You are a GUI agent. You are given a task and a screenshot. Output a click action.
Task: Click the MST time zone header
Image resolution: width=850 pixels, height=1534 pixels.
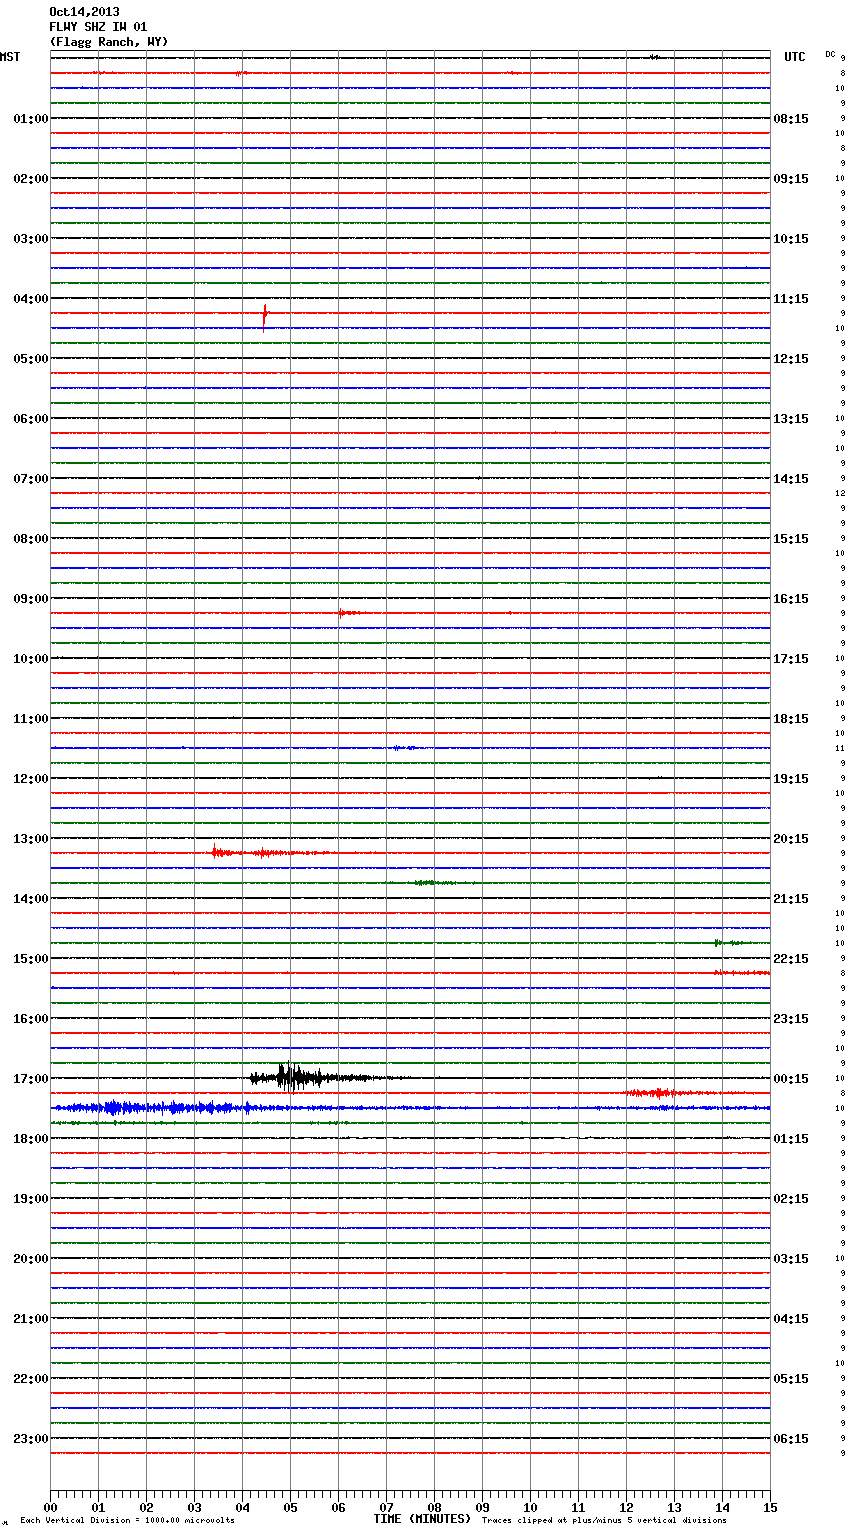click(10, 57)
